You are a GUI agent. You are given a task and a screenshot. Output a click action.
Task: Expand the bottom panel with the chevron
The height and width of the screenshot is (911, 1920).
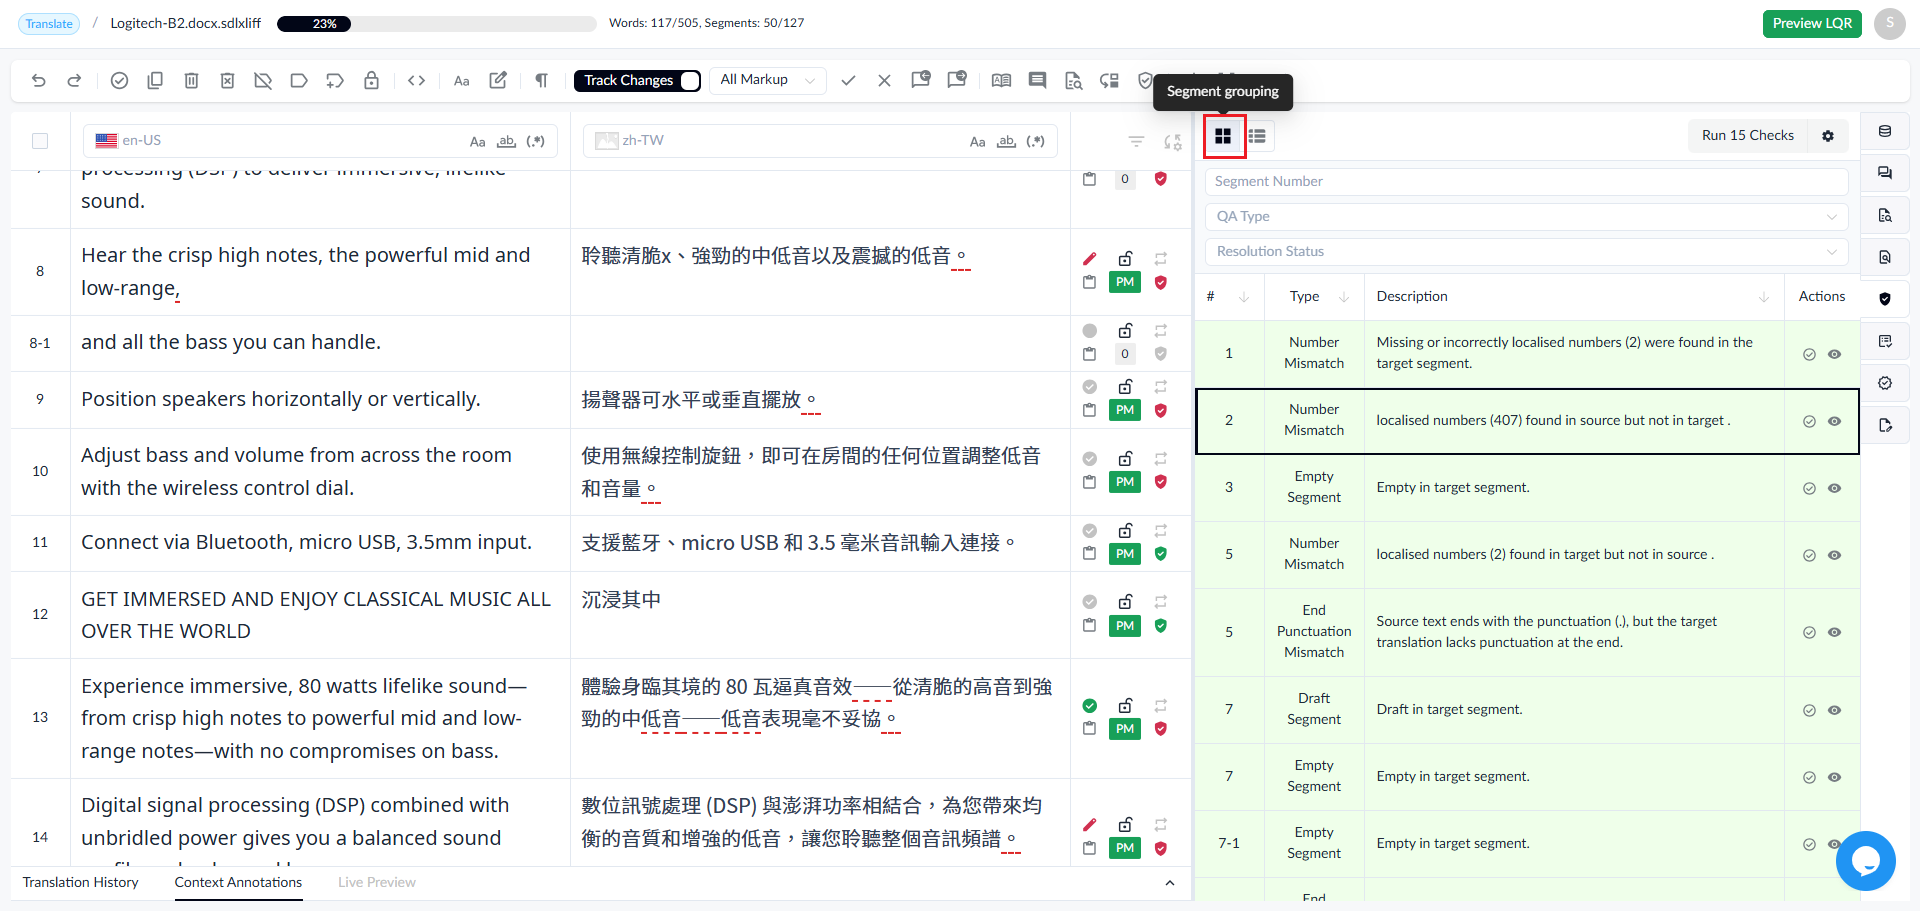1170,883
